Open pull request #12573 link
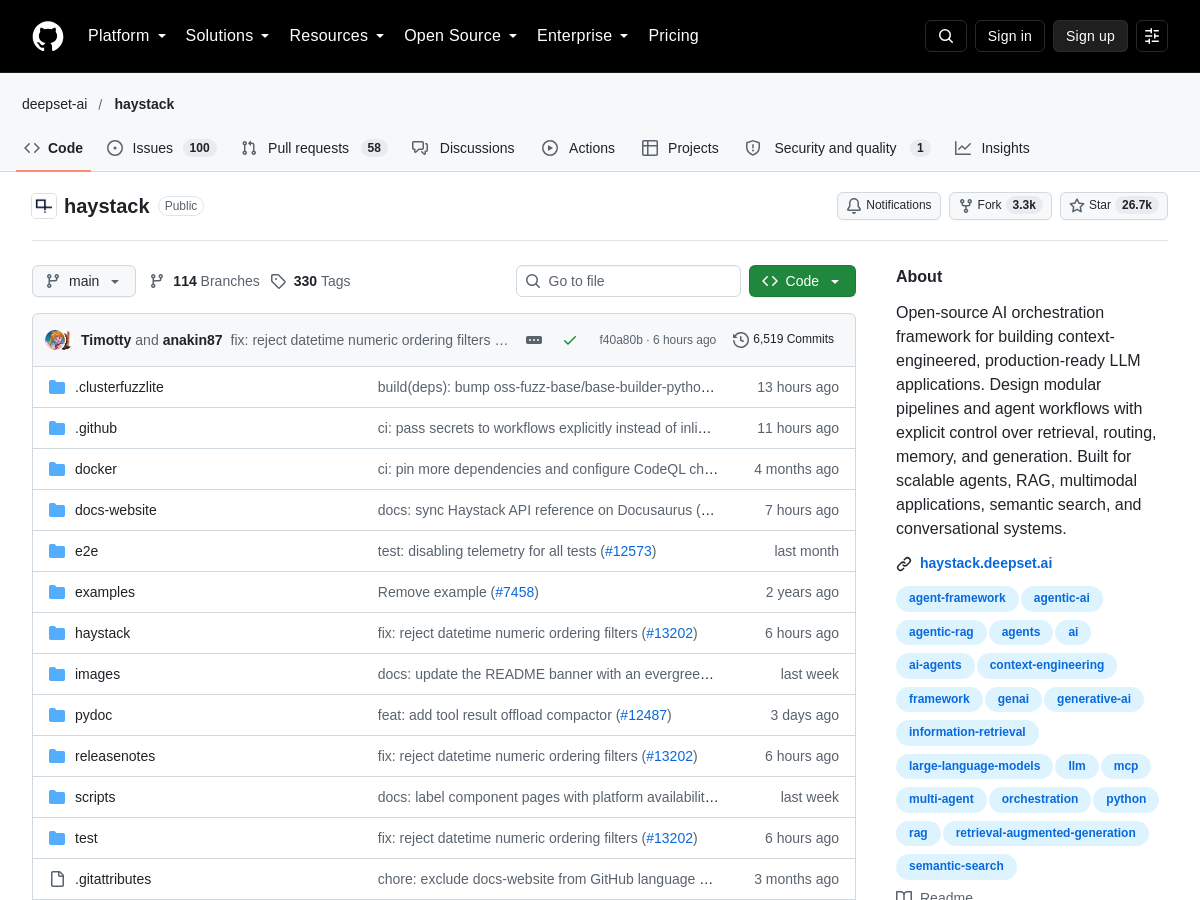Viewport: 1200px width, 900px height. (x=628, y=551)
